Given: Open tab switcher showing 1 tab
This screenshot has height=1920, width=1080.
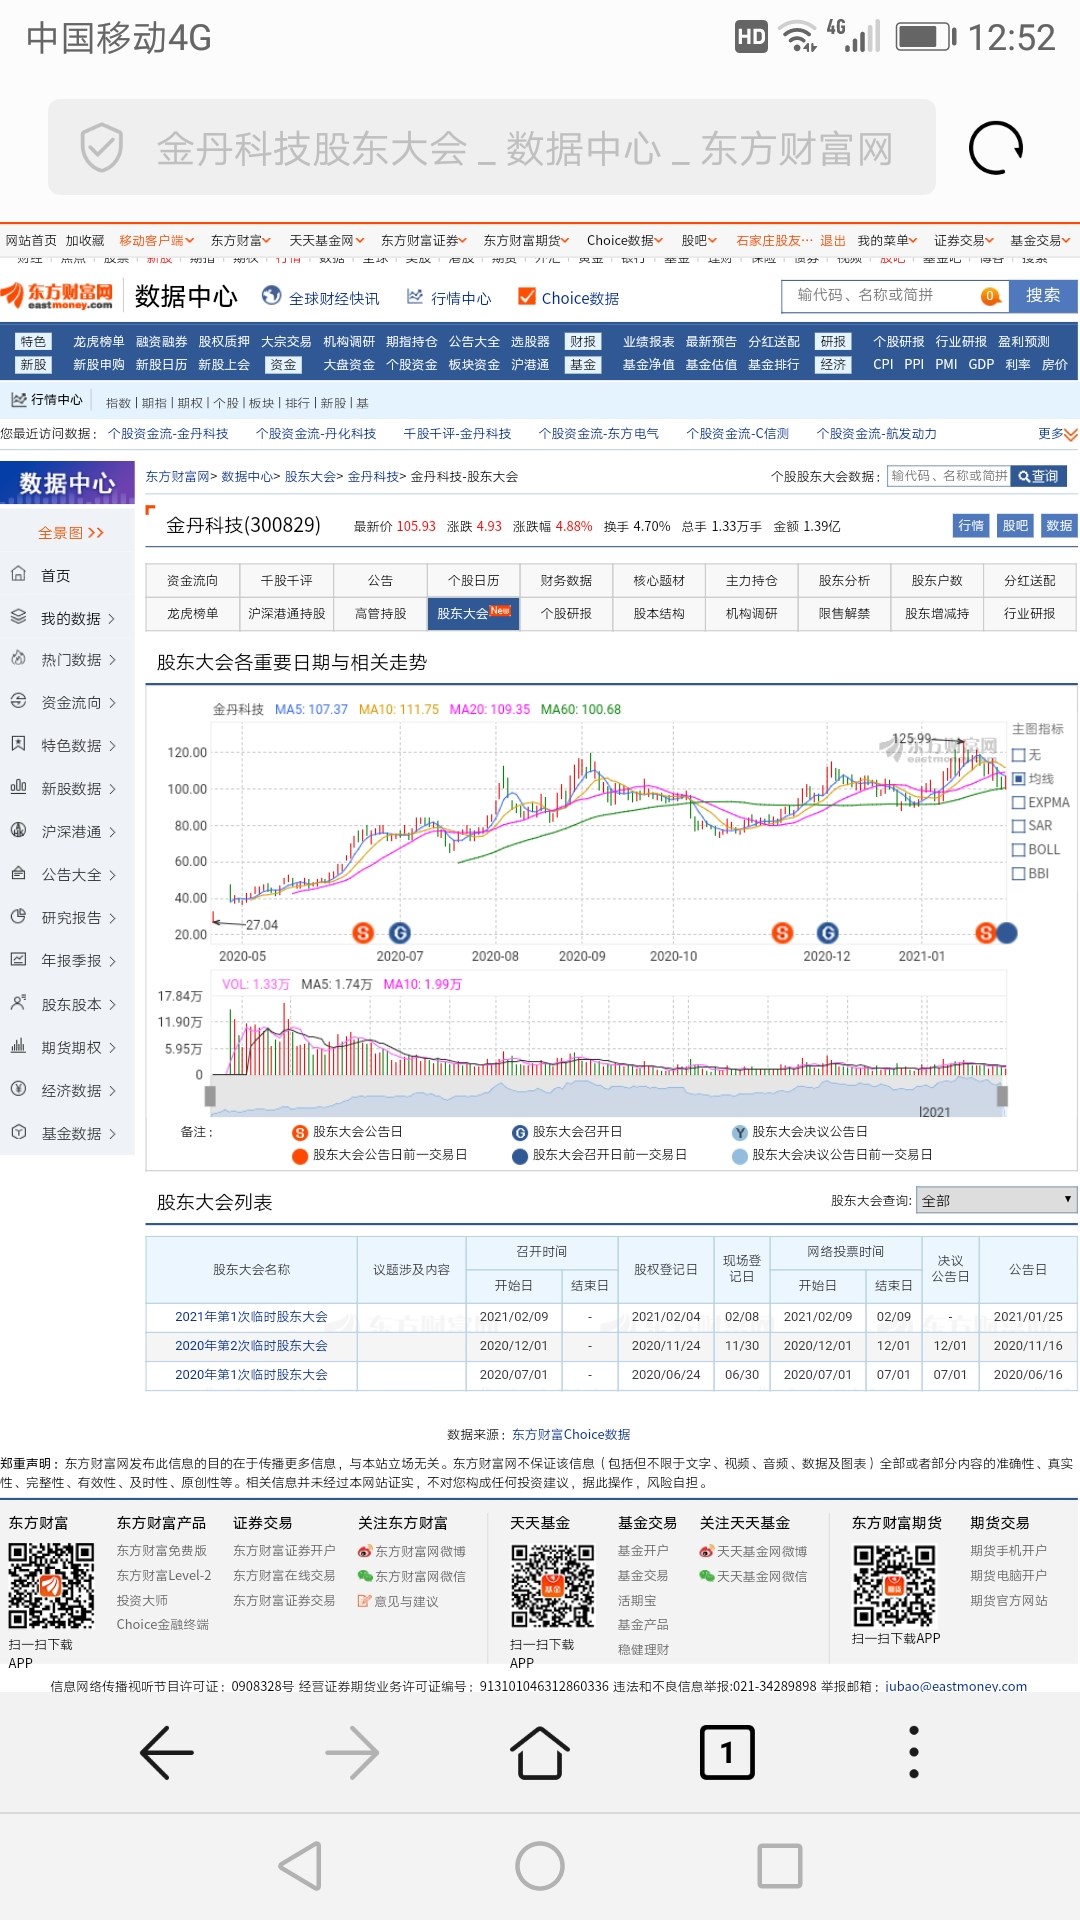Looking at the screenshot, I should coord(727,1752).
